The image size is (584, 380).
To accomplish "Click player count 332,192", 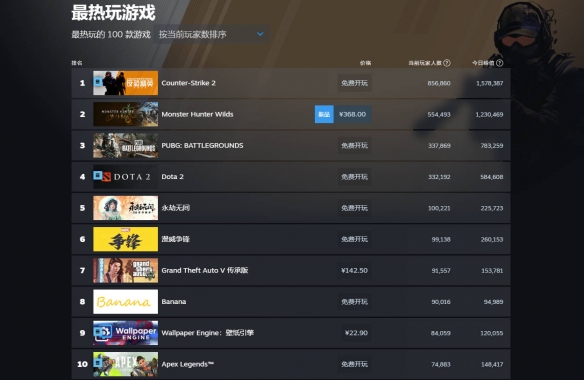I will pos(439,177).
